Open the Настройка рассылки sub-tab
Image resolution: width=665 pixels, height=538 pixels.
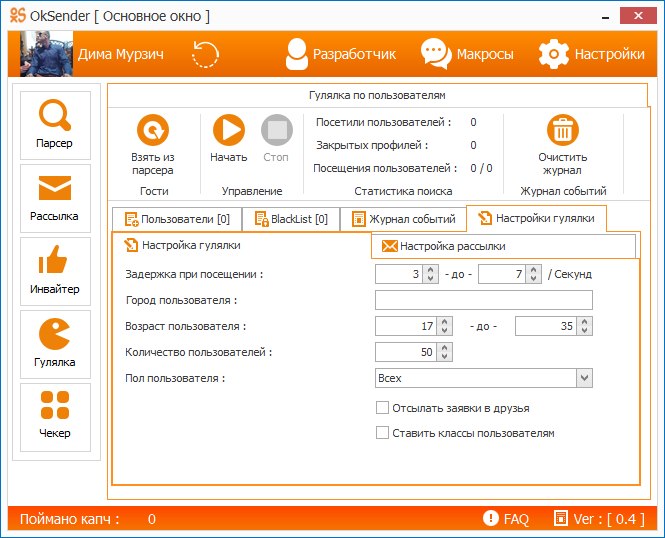[x=504, y=246]
